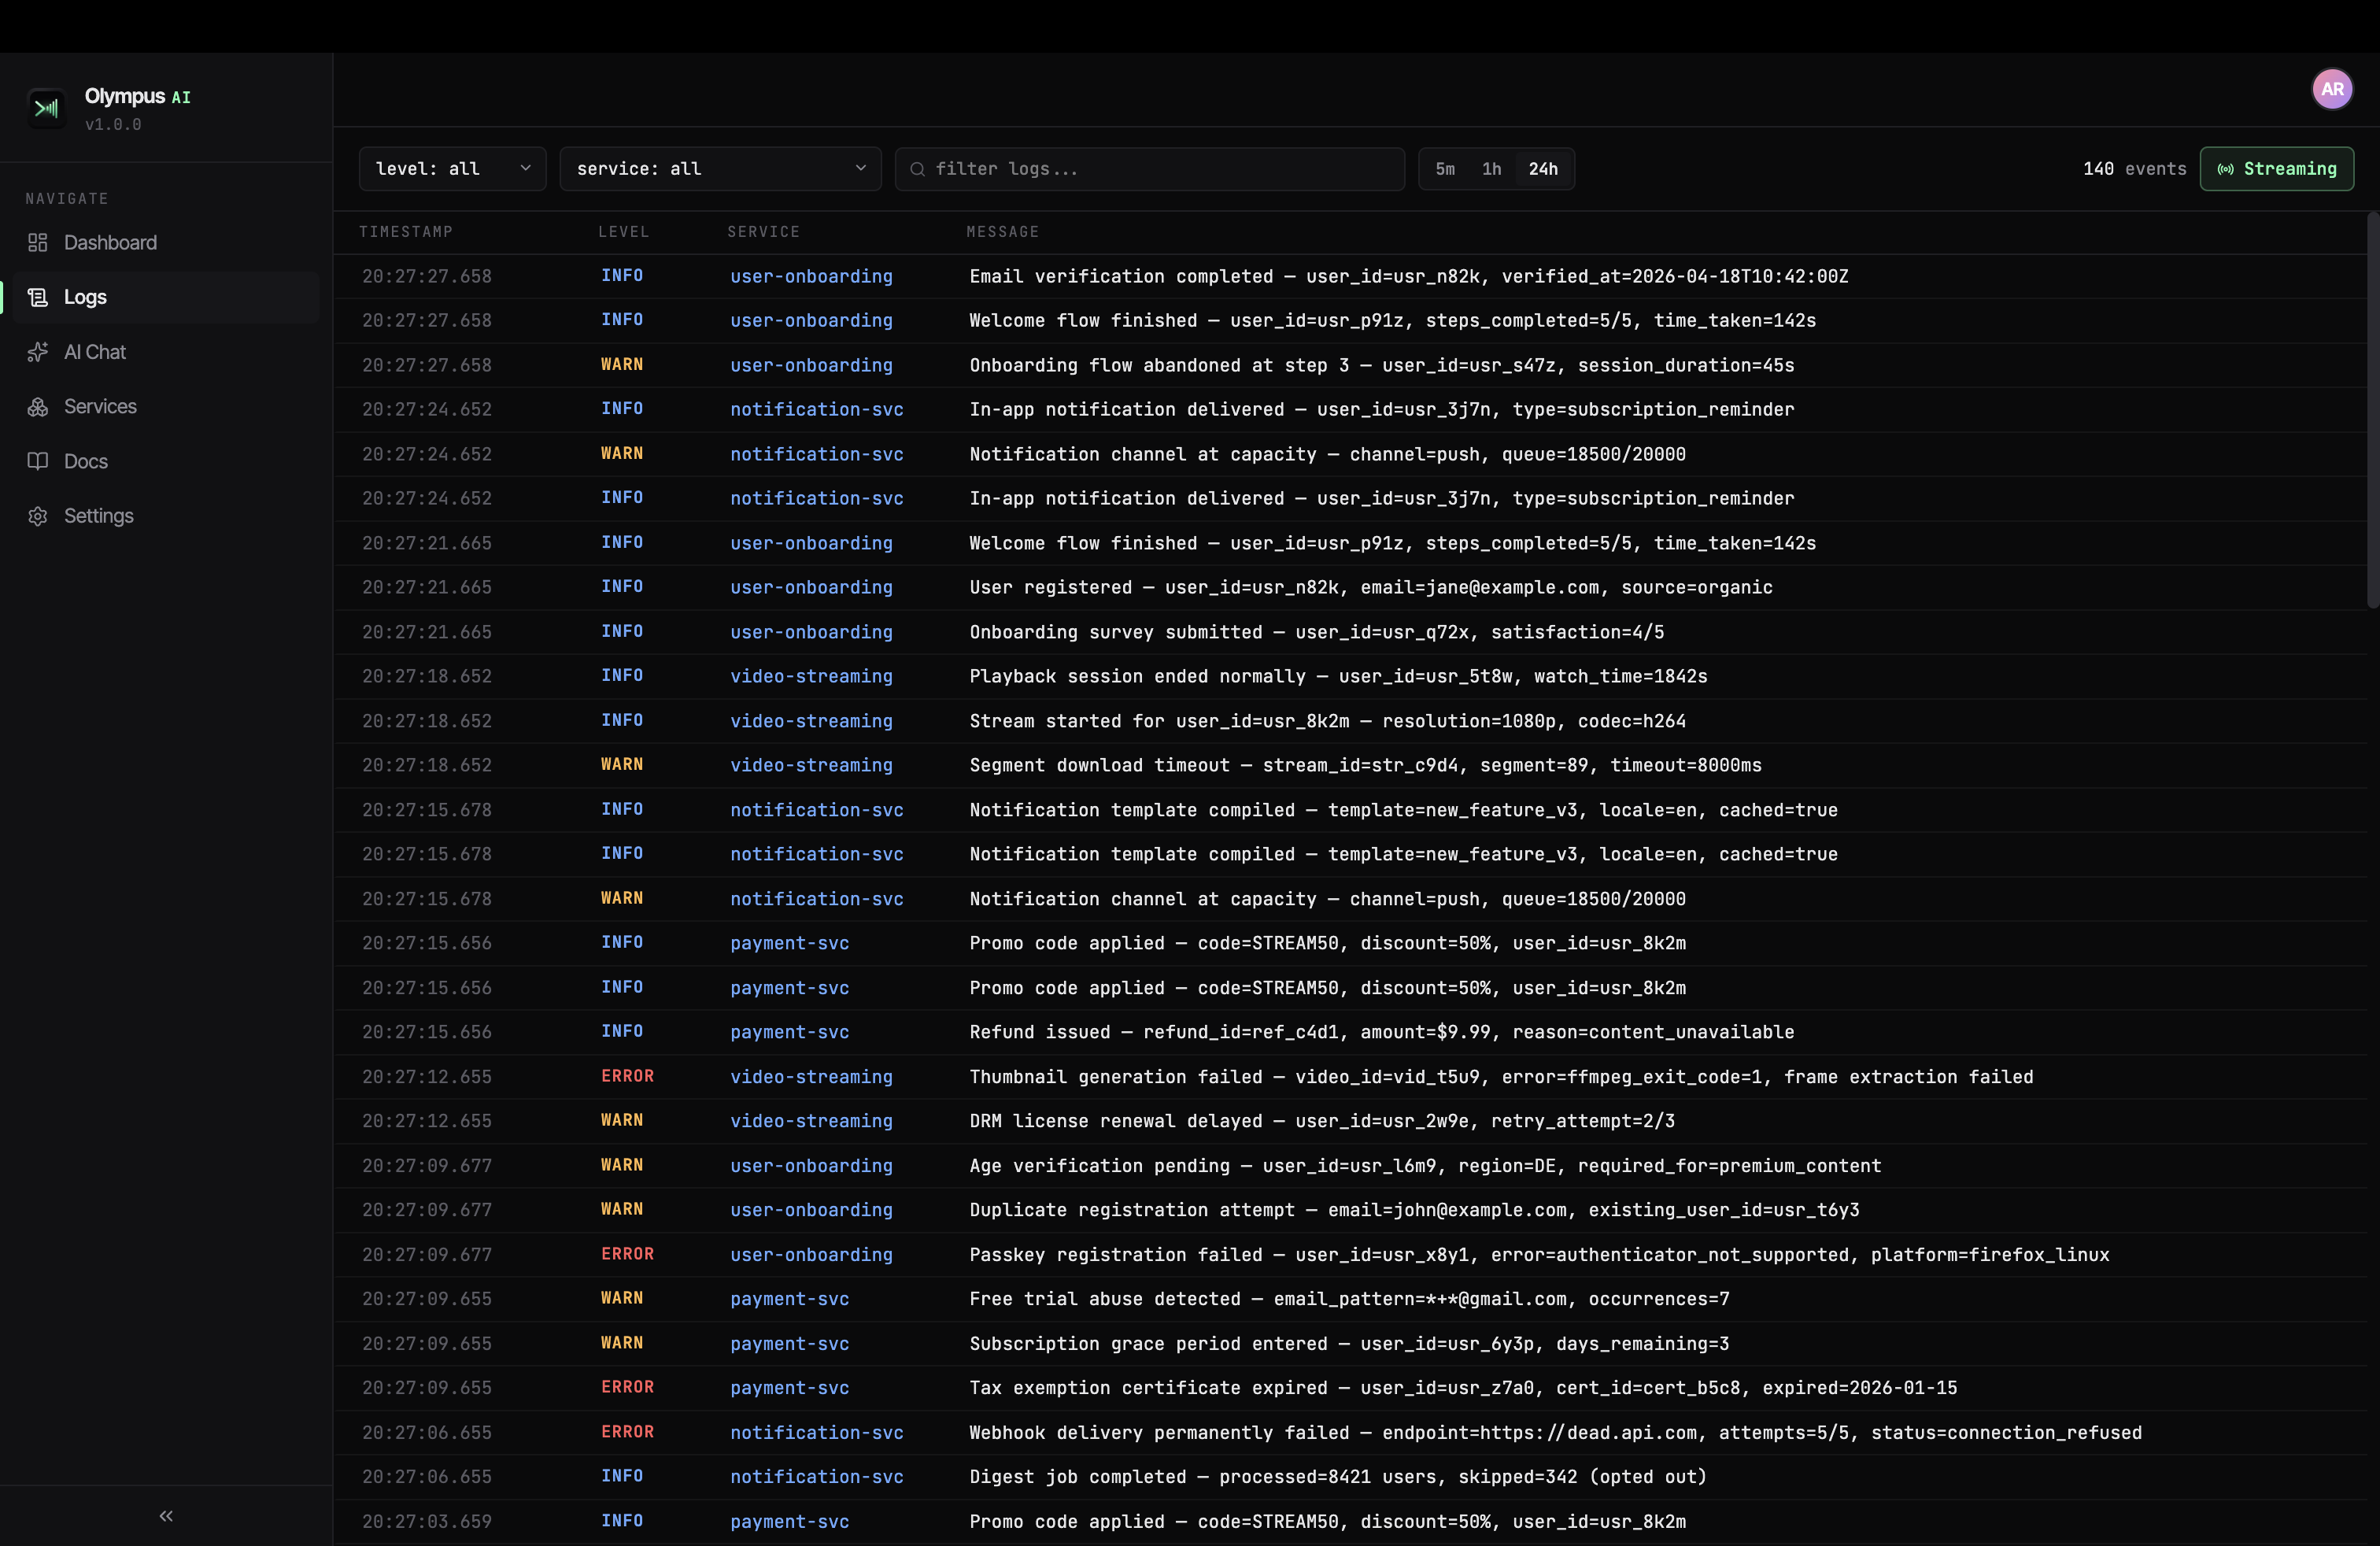This screenshot has height=1546, width=2380.
Task: Open AI Chat sparkle icon
Action: (38, 352)
